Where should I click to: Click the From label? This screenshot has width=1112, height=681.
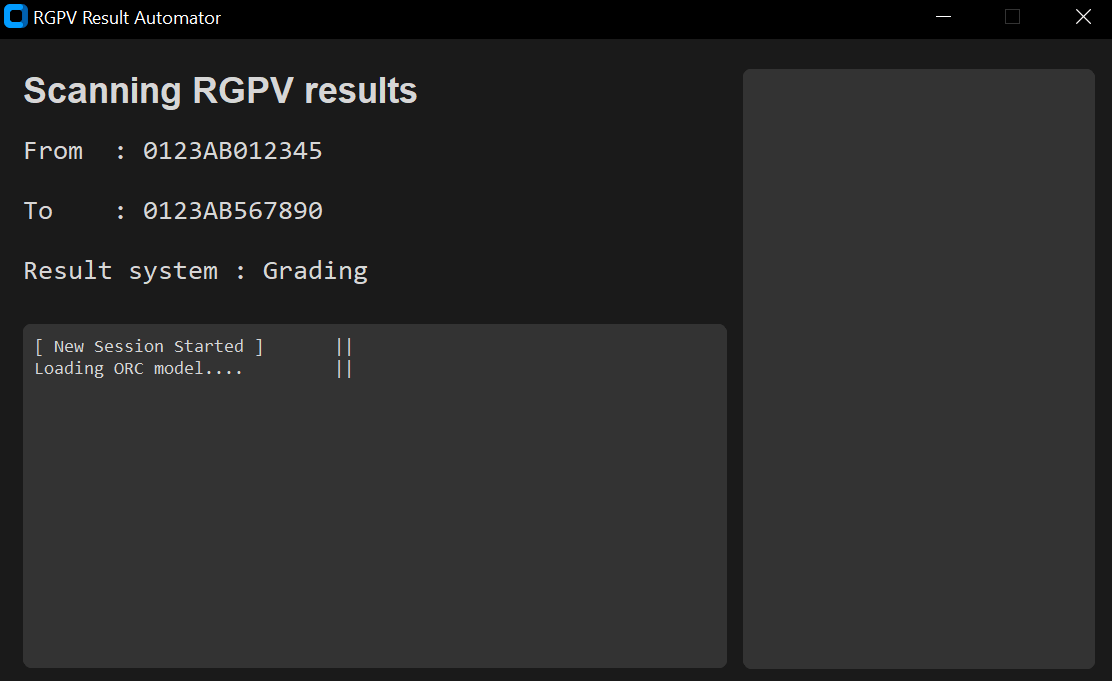(53, 151)
